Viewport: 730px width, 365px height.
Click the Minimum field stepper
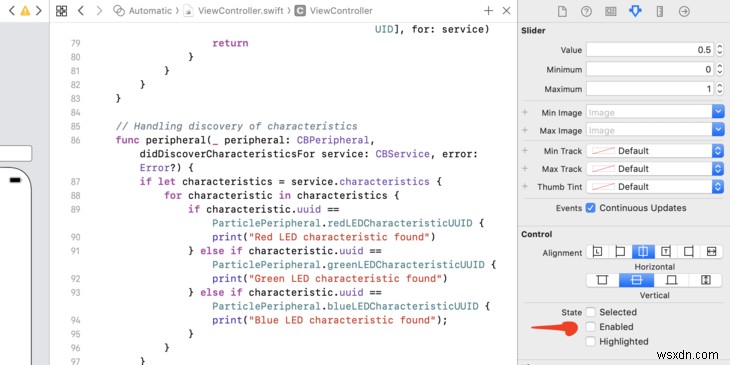pos(720,69)
